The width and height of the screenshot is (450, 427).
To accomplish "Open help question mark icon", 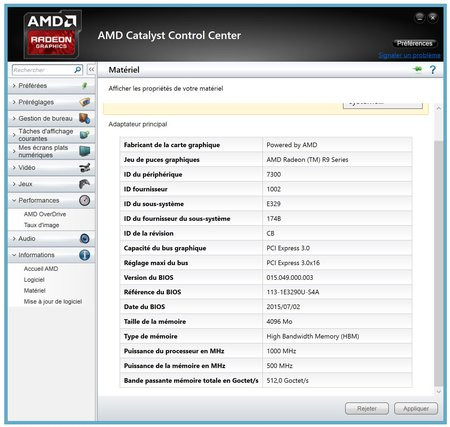I will tap(433, 70).
